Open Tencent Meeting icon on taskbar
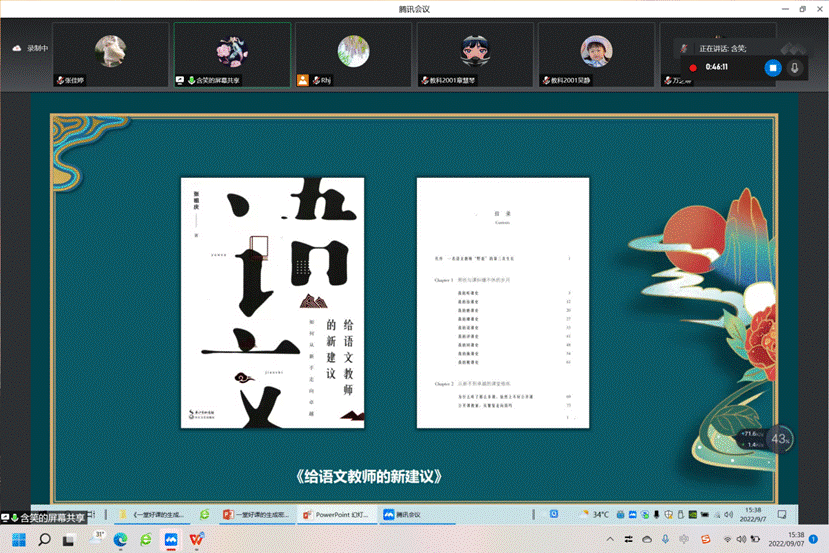Screen dimensions: 829x553 pos(171,539)
